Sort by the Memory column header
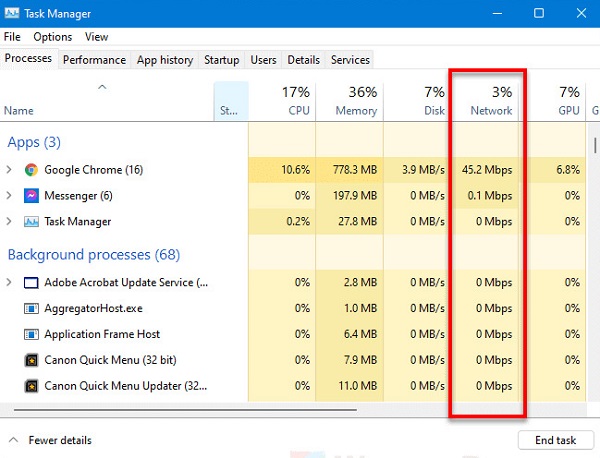 click(x=350, y=101)
